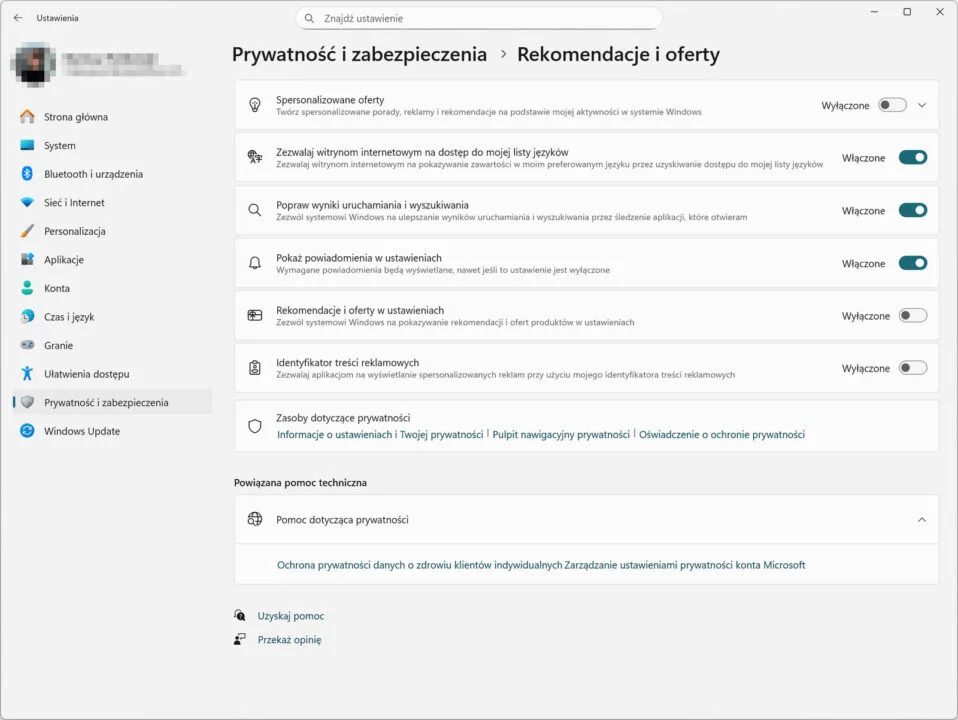The height and width of the screenshot is (720, 958).
Task: Expand the Spersonalizowane oferty chevron
Action: pos(922,105)
